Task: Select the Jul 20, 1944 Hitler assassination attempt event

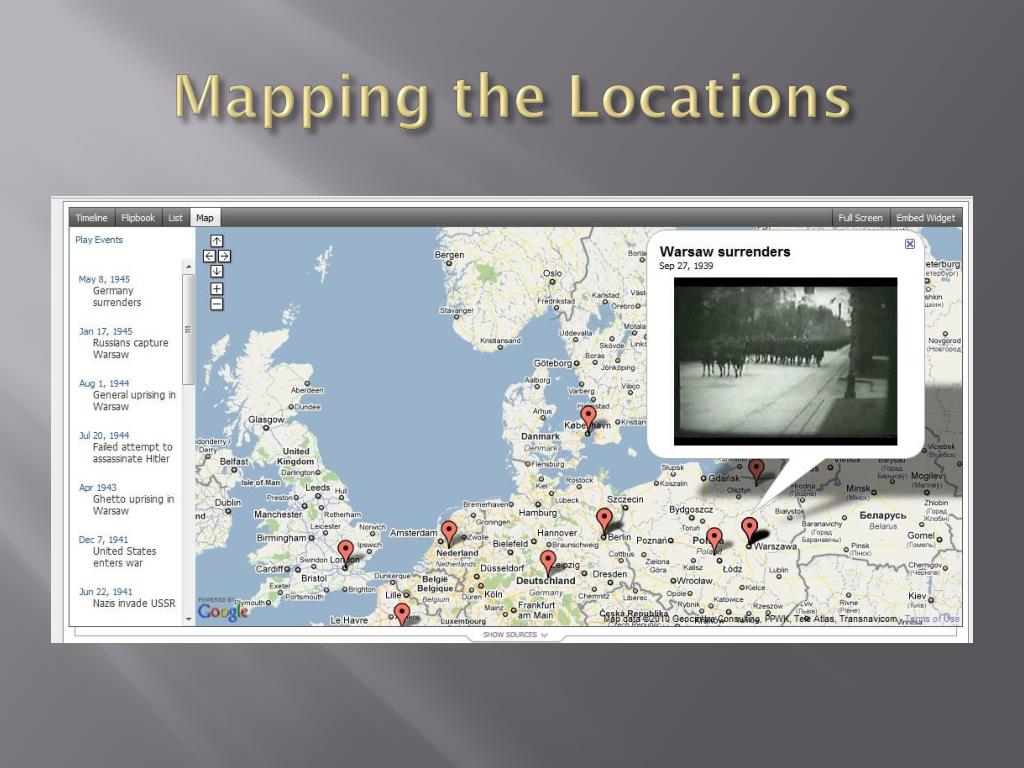Action: tap(125, 447)
